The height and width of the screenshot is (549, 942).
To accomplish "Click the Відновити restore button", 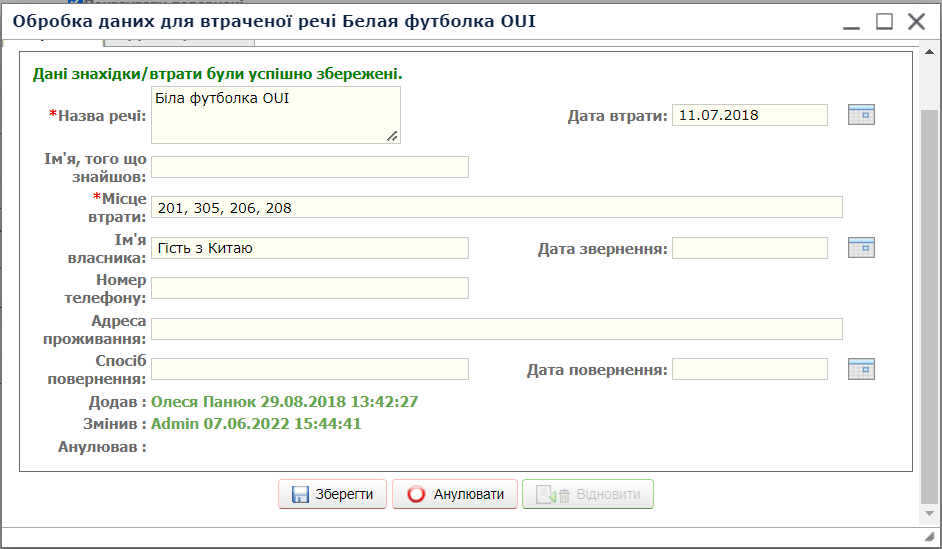I will click(x=588, y=495).
